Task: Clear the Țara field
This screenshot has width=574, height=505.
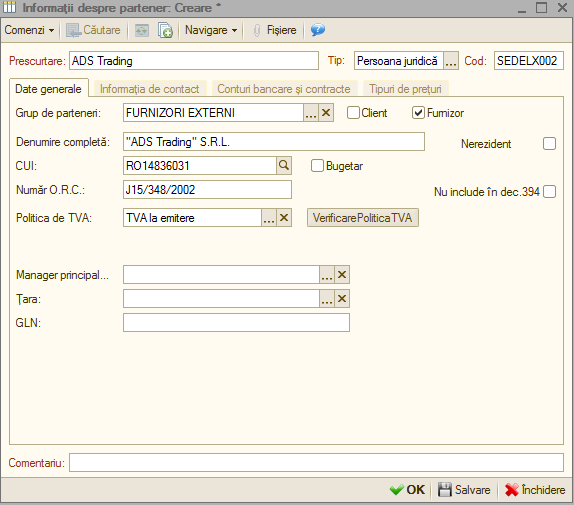Action: click(x=342, y=299)
